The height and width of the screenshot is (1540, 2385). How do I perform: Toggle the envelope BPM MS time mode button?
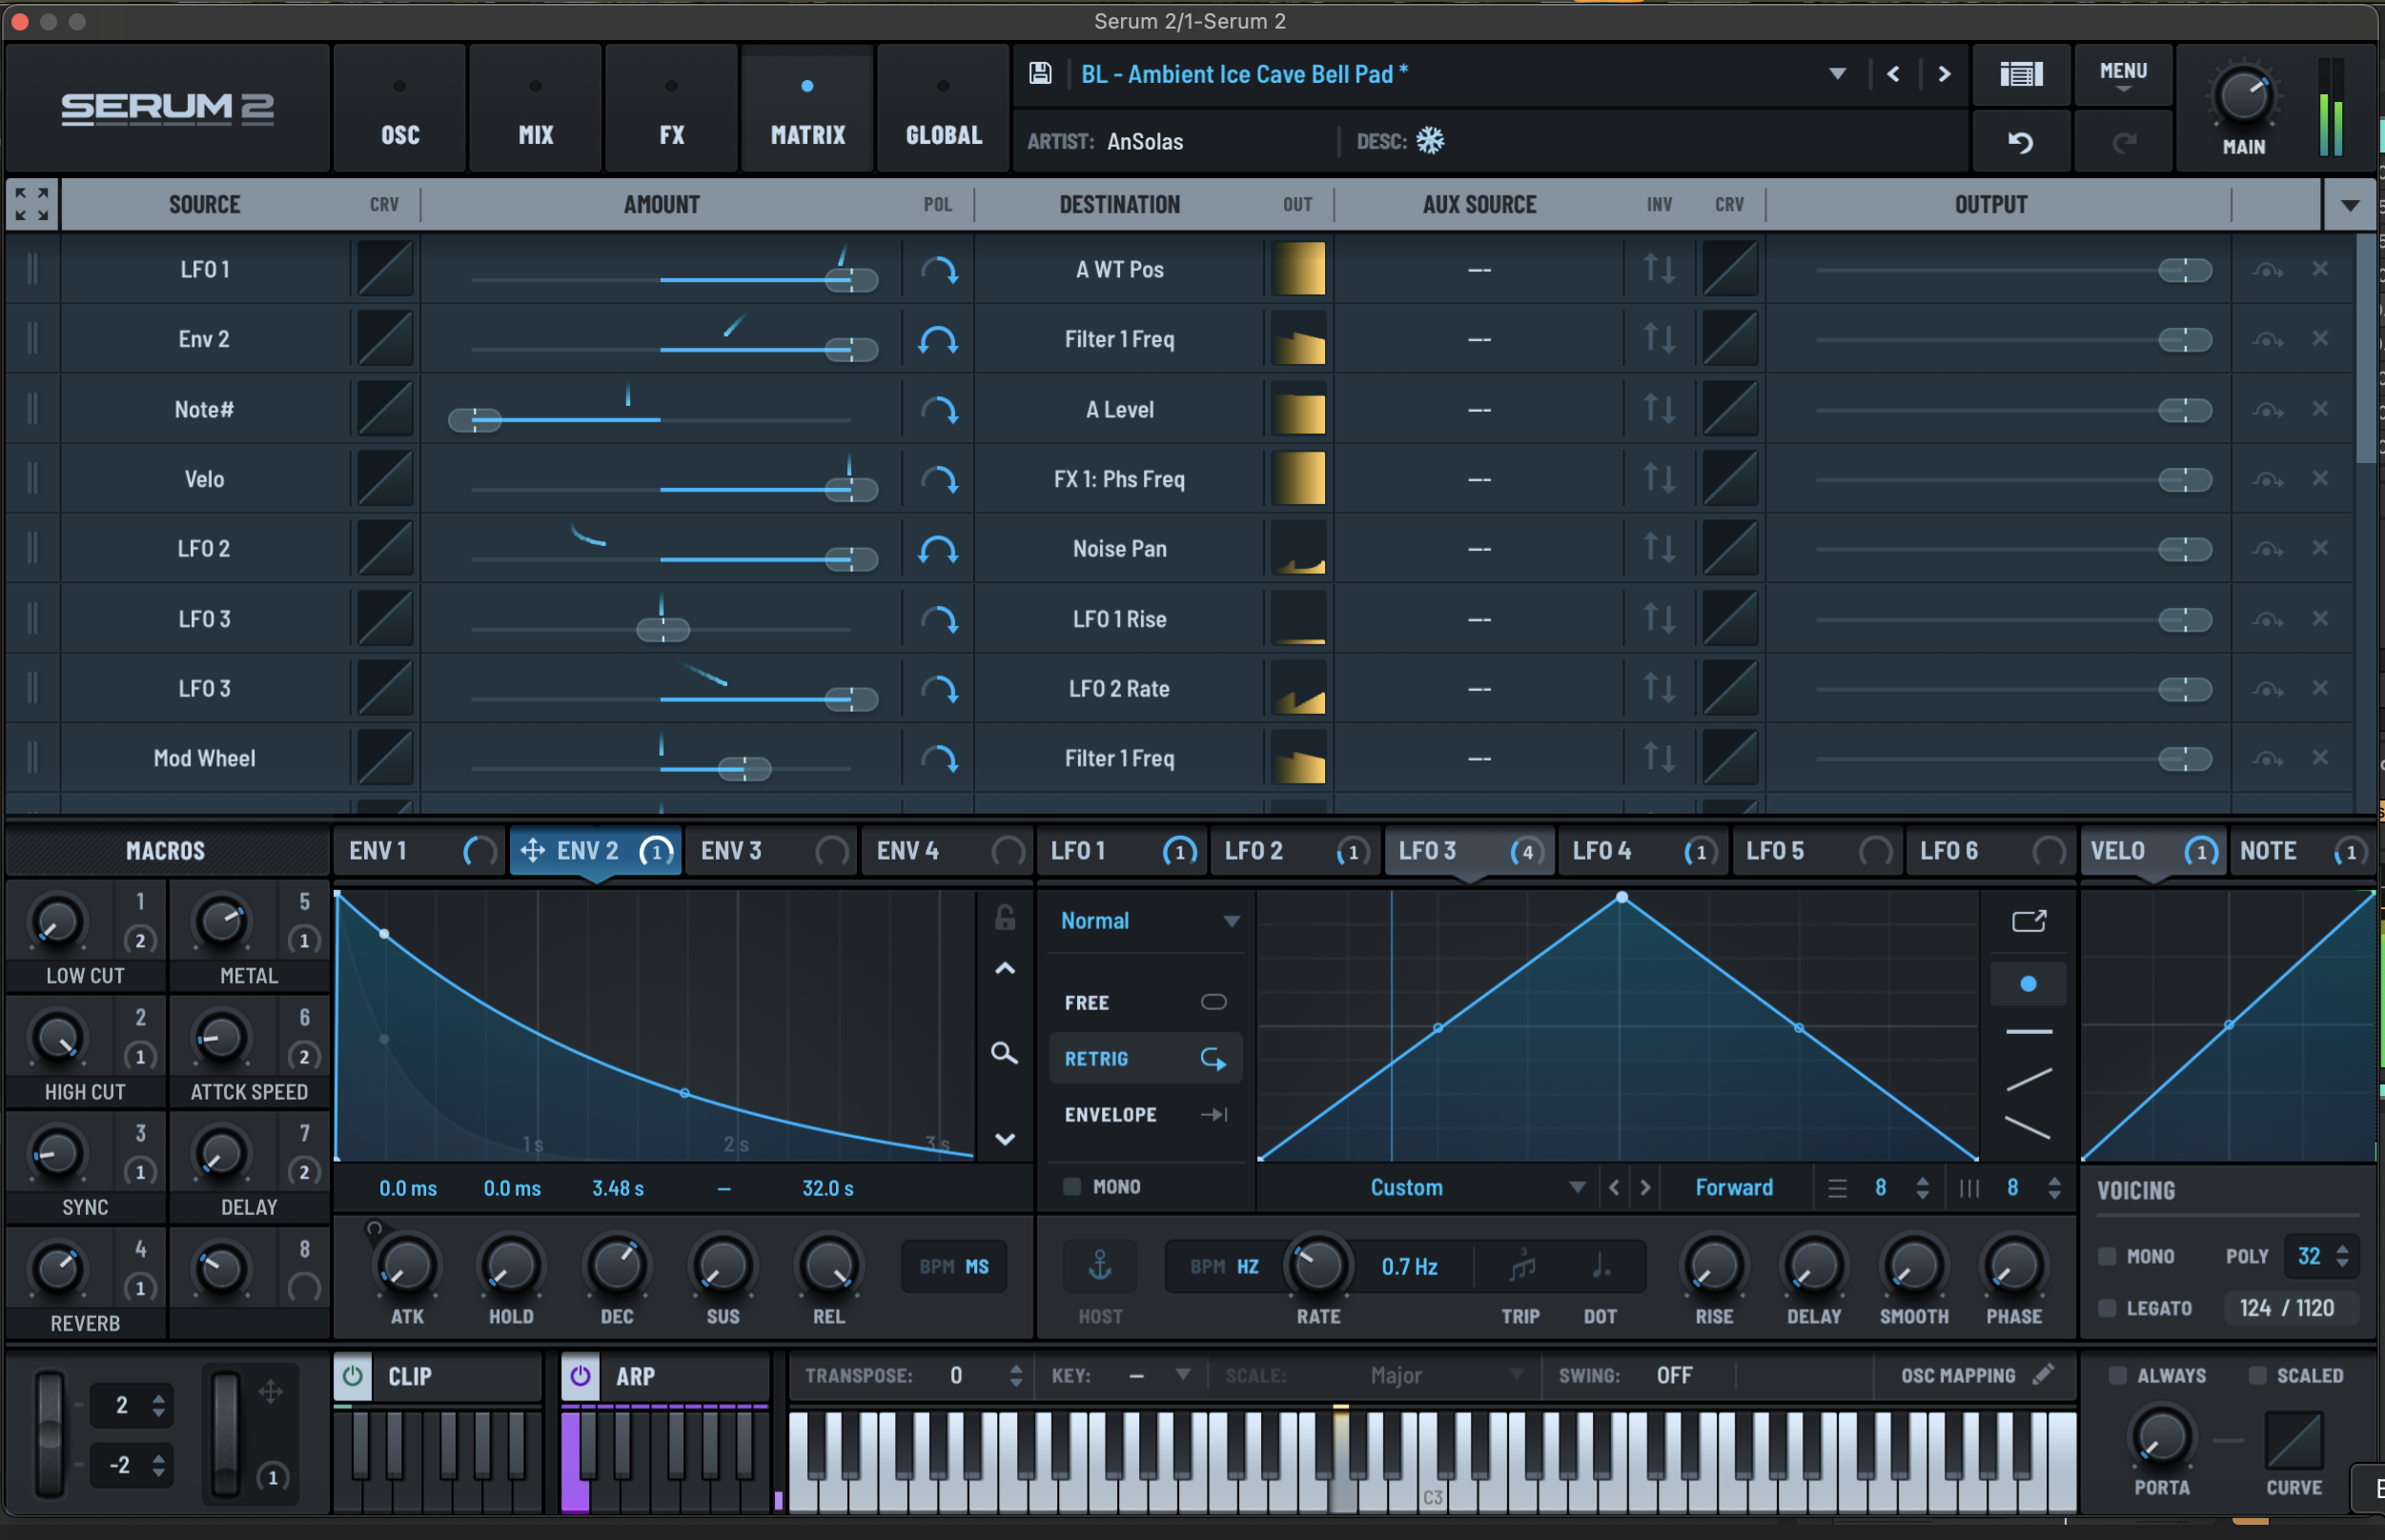tap(954, 1266)
